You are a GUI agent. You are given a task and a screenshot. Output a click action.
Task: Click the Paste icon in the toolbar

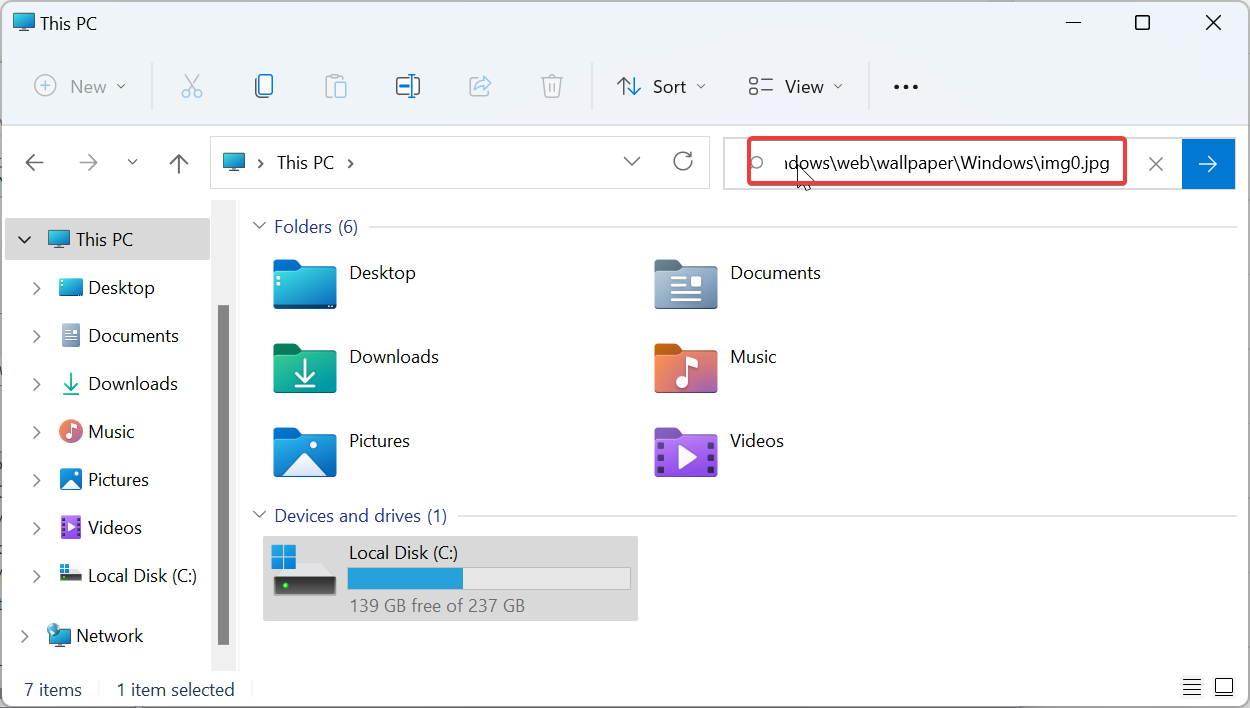pos(336,86)
